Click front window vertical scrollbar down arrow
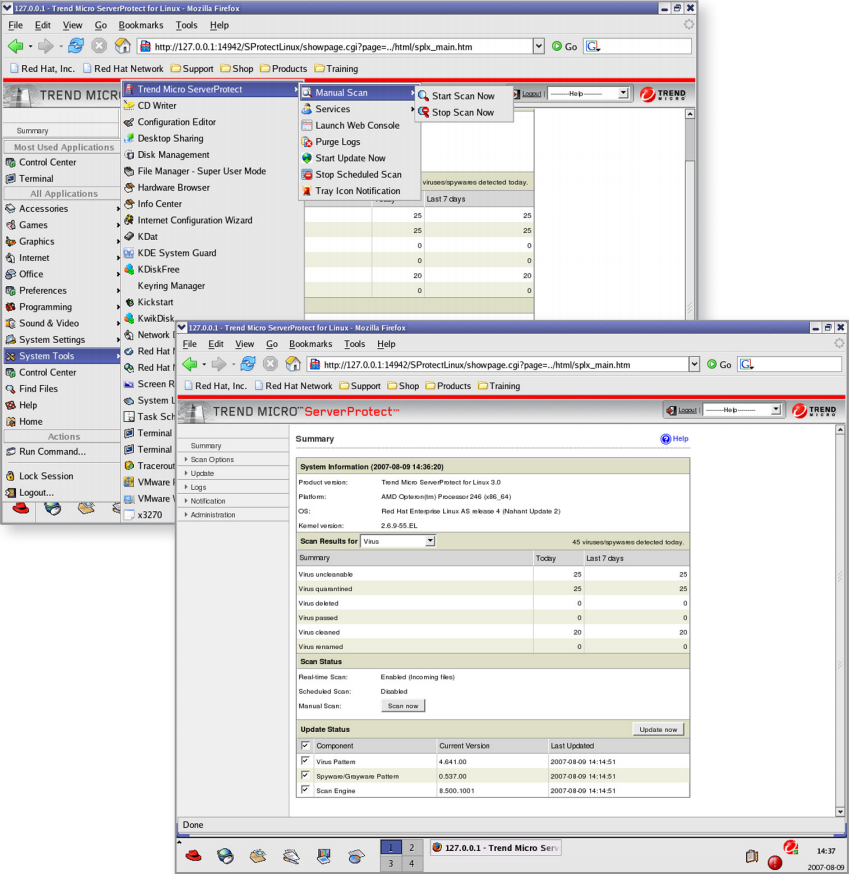Screen dimensions: 849x874 840,812
